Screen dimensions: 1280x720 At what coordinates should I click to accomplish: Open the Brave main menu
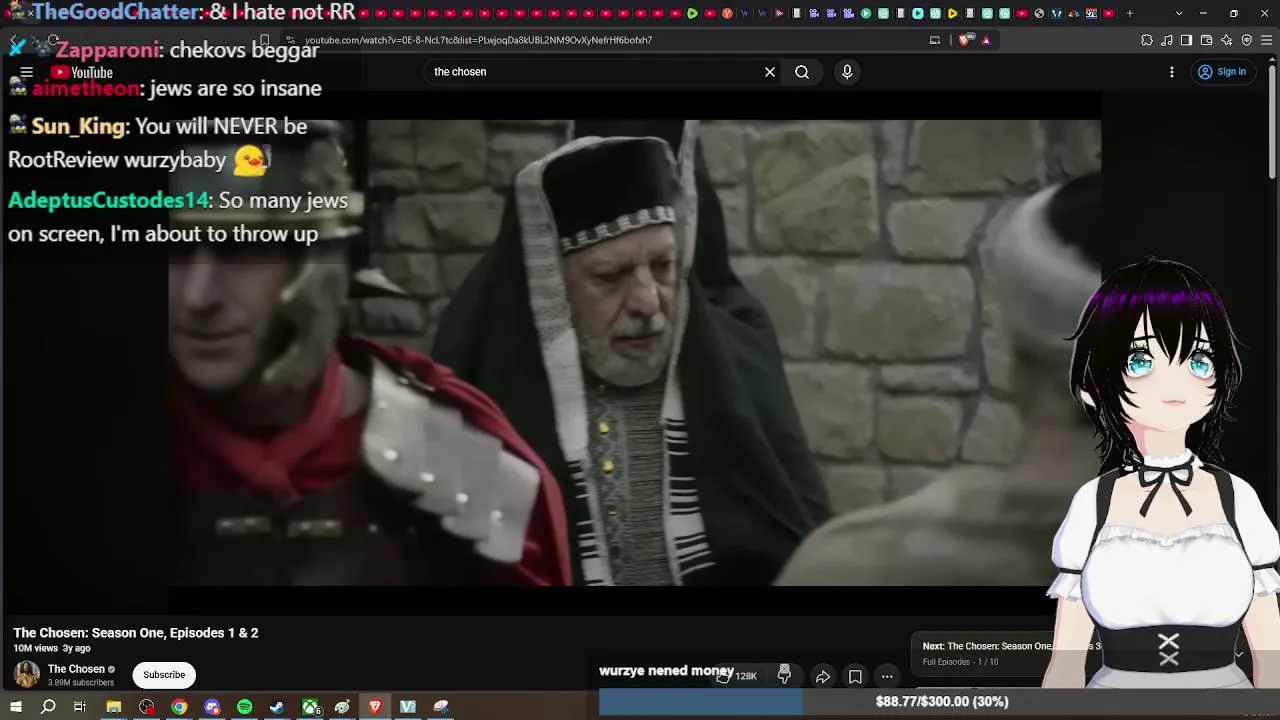pos(1267,40)
